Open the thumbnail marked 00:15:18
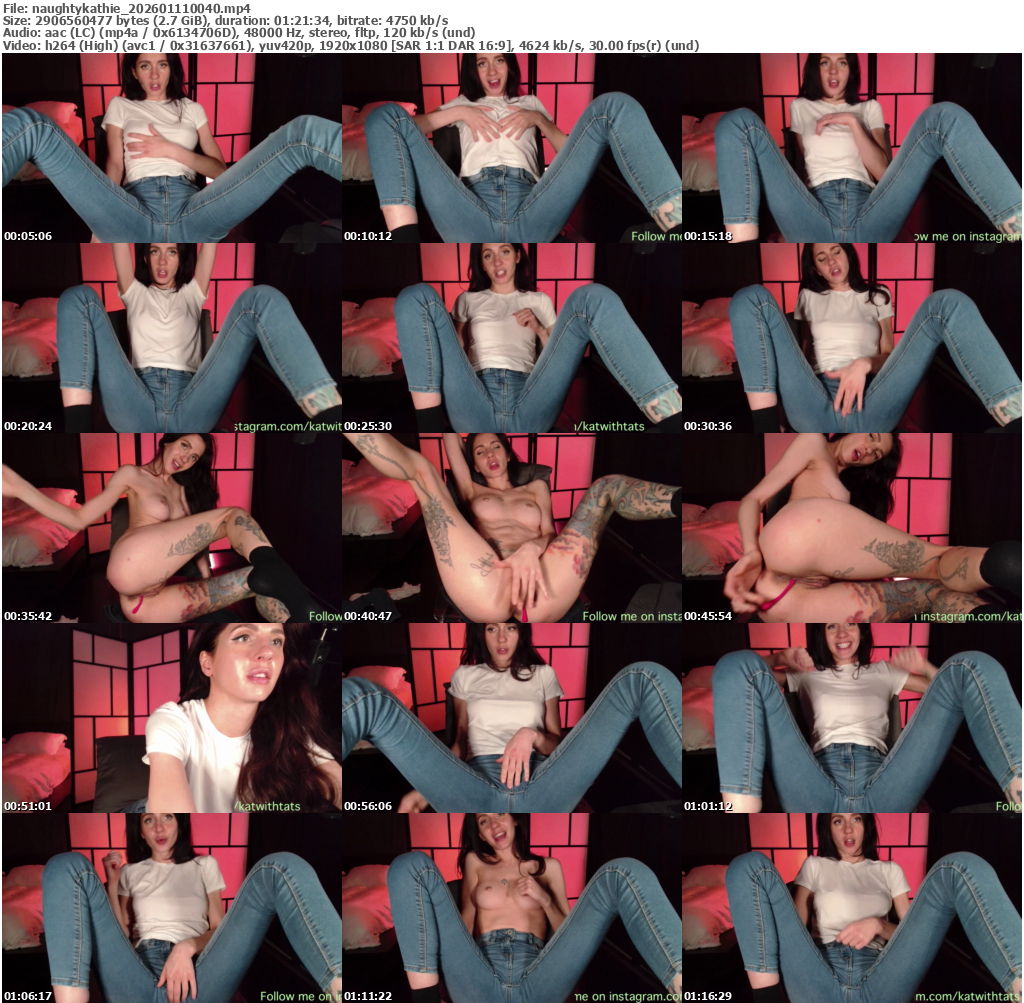Image resolution: width=1024 pixels, height=1003 pixels. pyautogui.click(x=851, y=148)
